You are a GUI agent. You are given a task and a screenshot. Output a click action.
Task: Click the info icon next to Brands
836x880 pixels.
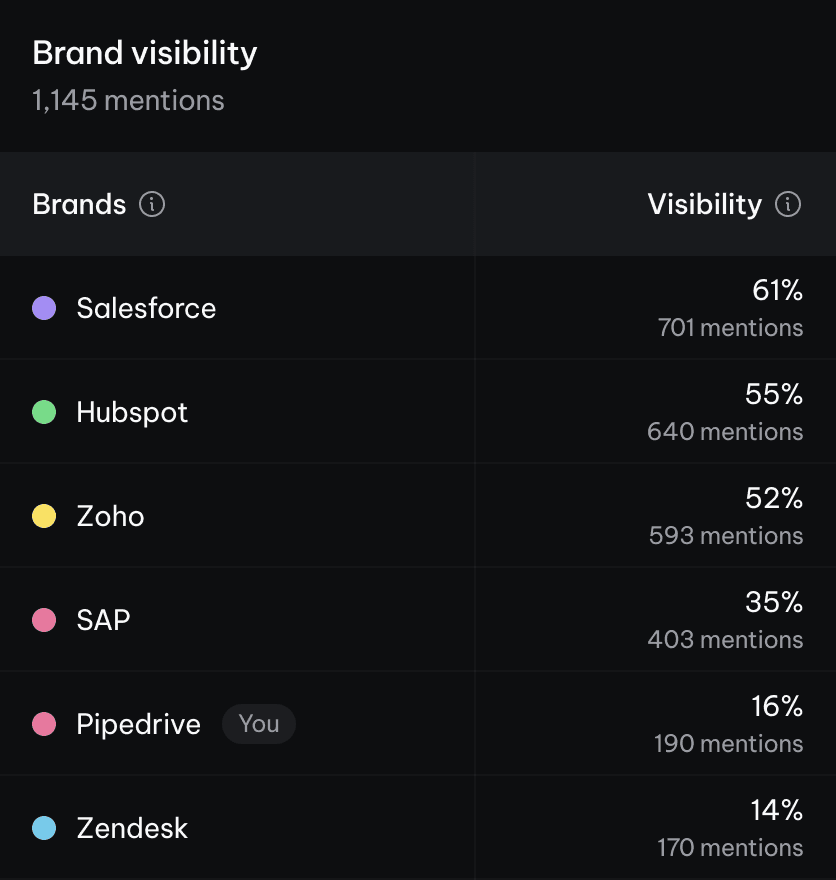[152, 205]
